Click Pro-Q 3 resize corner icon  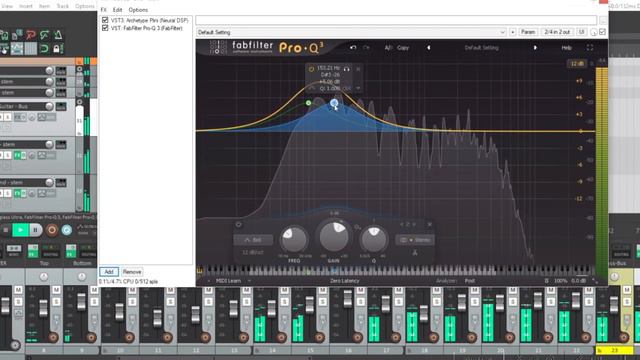595,281
